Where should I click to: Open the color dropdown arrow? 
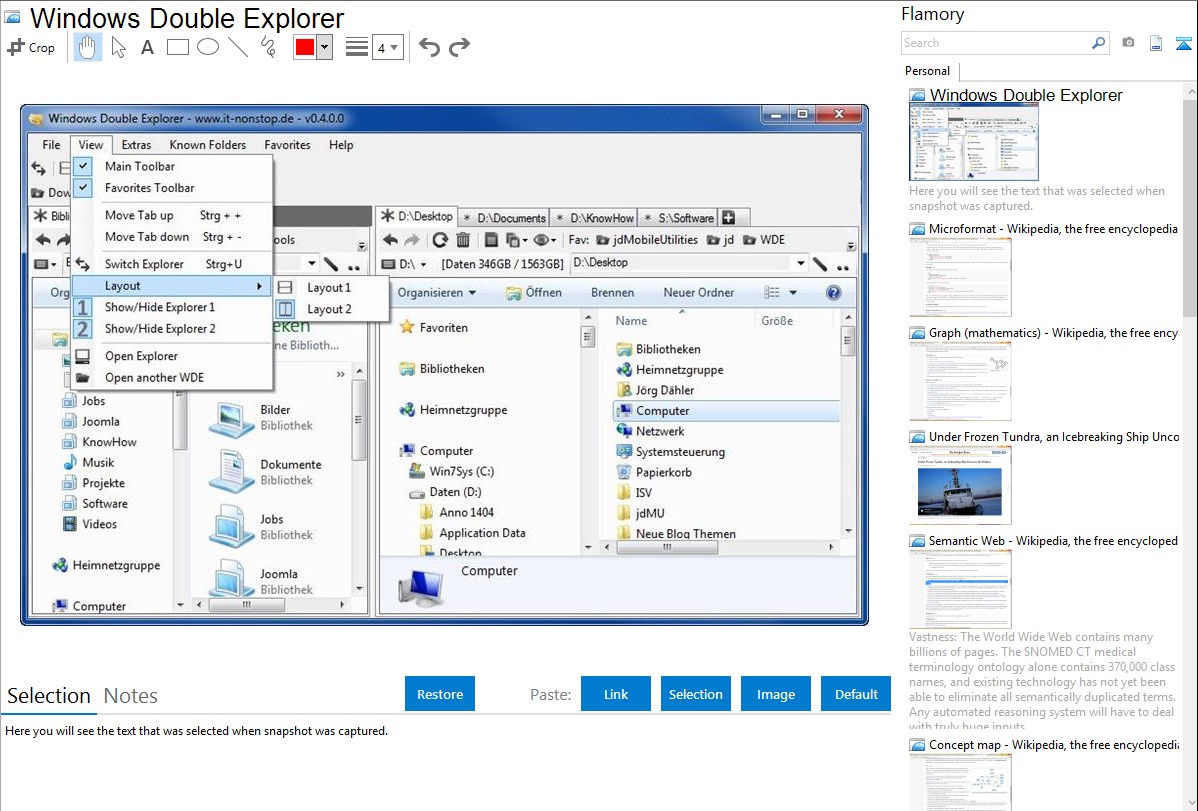coord(324,47)
